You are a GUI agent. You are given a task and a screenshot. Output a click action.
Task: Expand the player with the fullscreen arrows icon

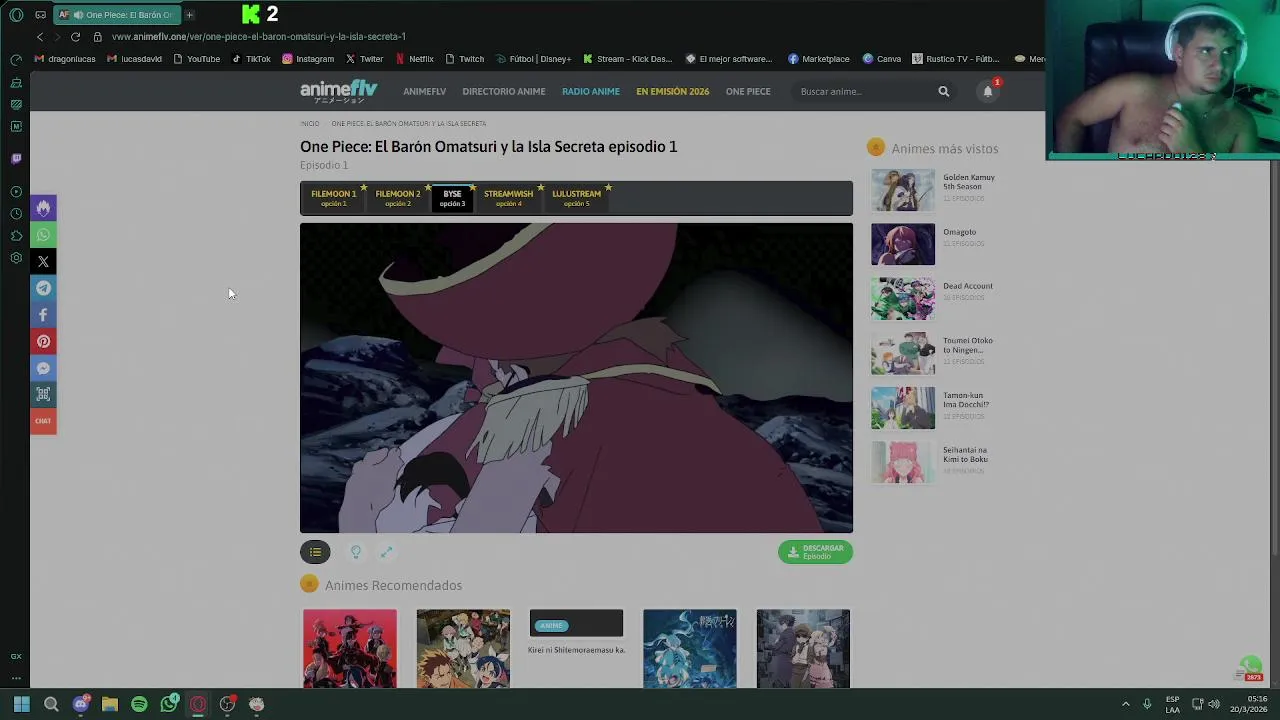tap(386, 552)
